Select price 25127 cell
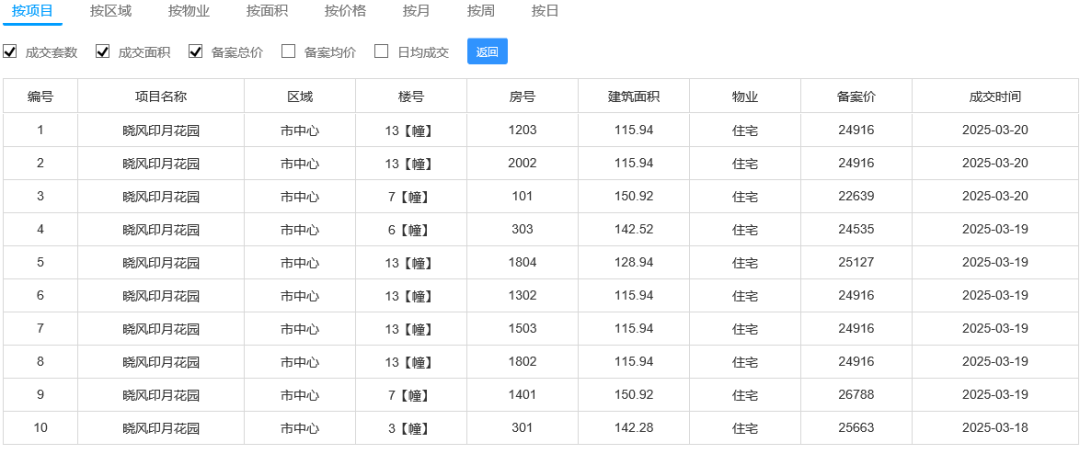Viewport: 1080px width, 454px height. [857, 262]
